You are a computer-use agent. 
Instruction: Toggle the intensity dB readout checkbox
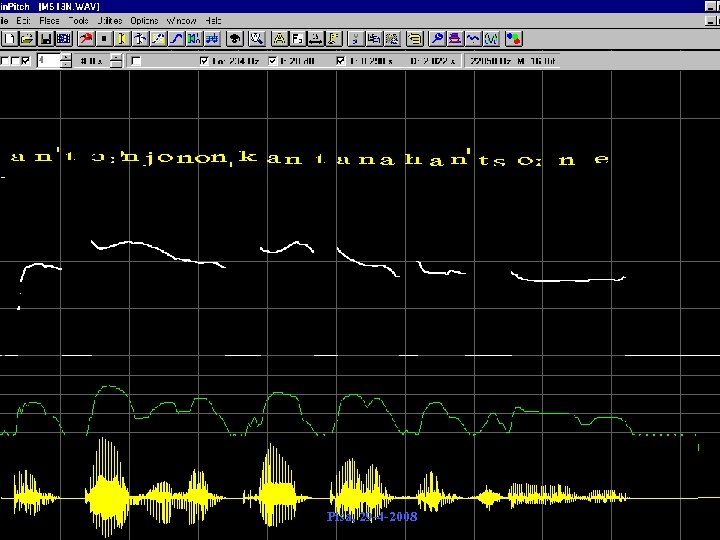273,61
